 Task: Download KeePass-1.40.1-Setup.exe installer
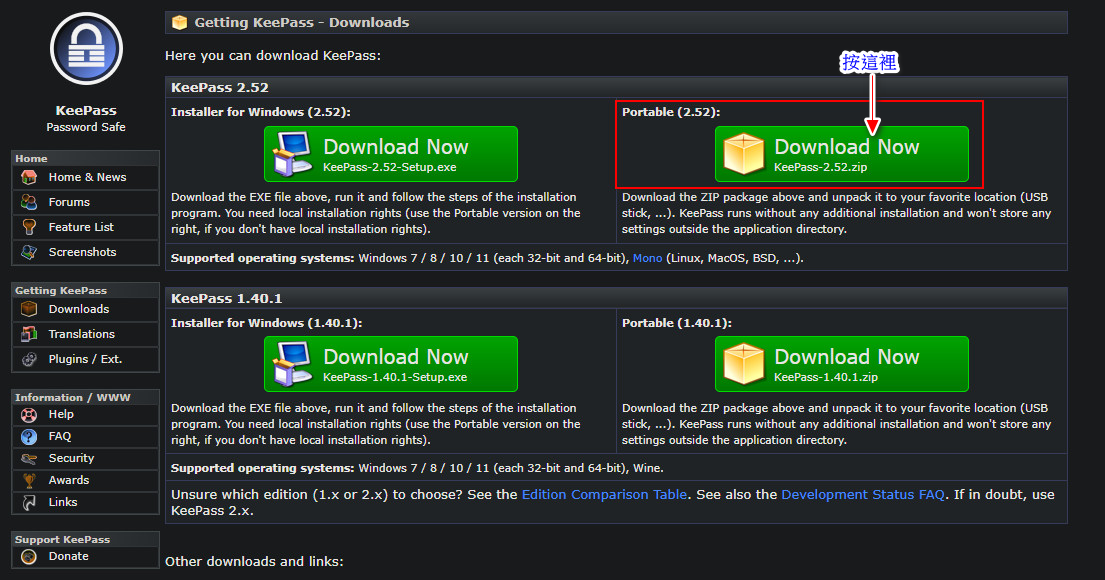[x=391, y=364]
